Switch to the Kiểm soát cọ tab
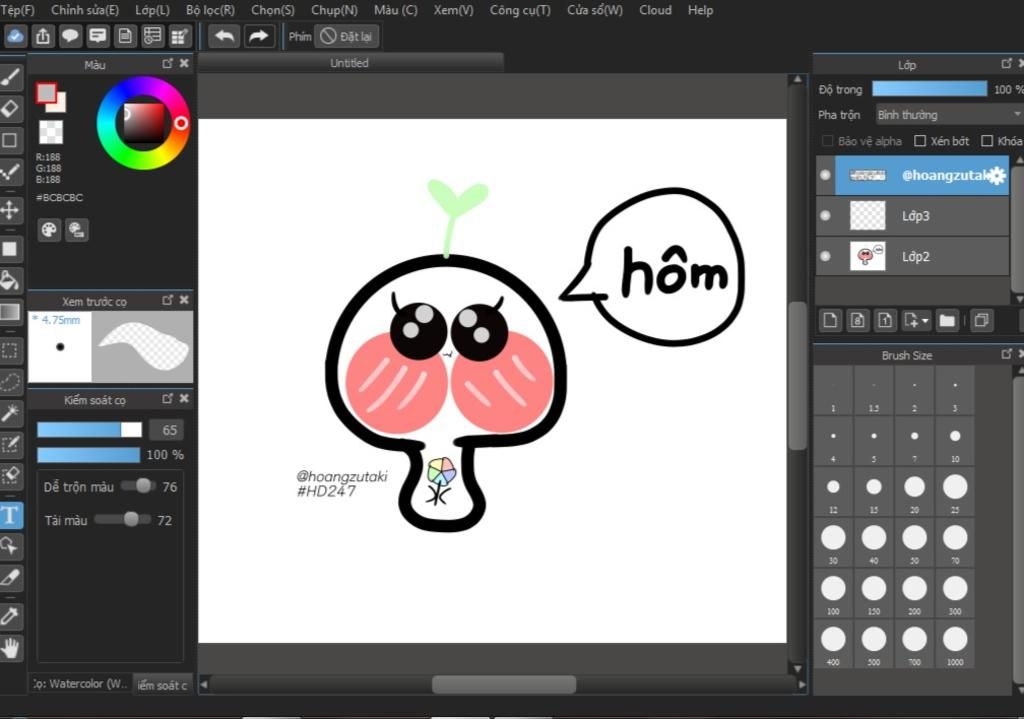This screenshot has width=1024, height=719. 162,685
